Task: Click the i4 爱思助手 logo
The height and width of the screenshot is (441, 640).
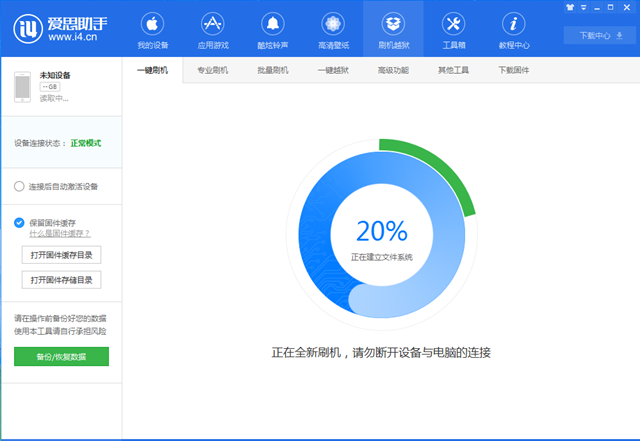Action: click(29, 29)
